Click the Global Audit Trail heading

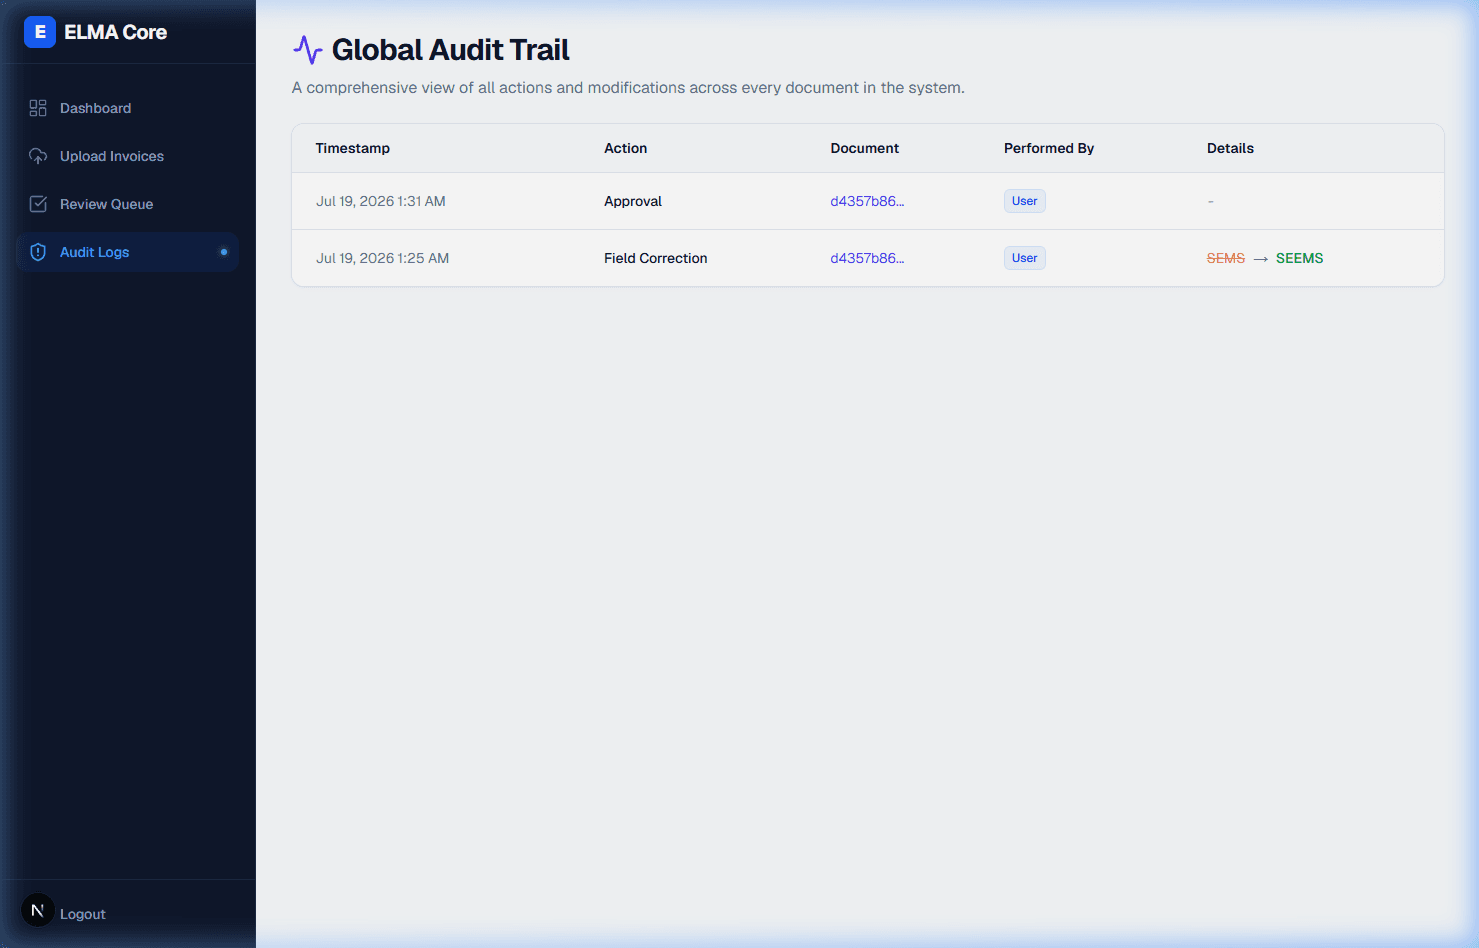(451, 50)
